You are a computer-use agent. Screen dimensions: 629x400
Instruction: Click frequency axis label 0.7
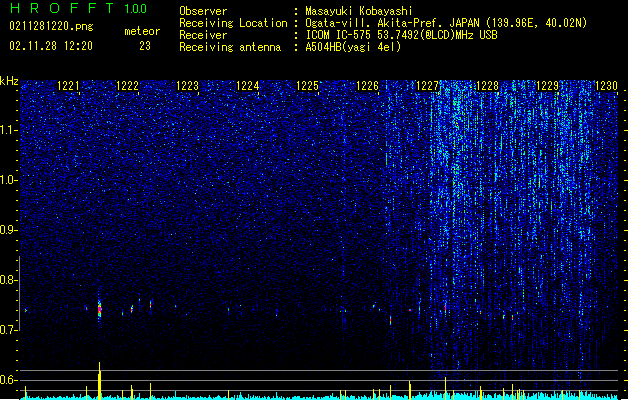(x=9, y=330)
